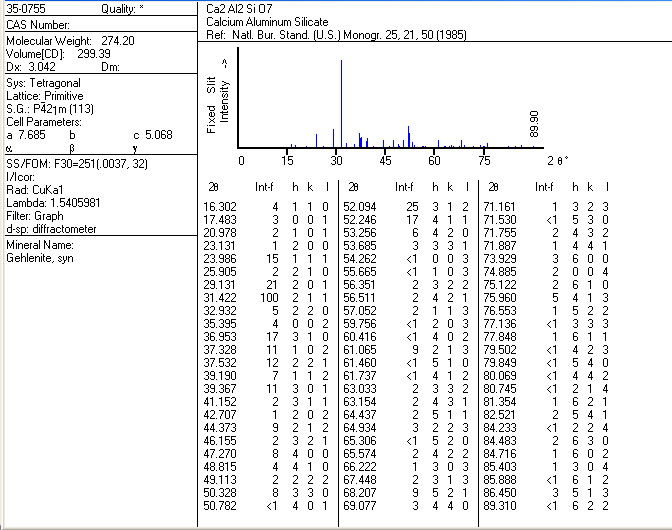
Task: Select the row with 2θ 52.246
Action: [x=406, y=220]
